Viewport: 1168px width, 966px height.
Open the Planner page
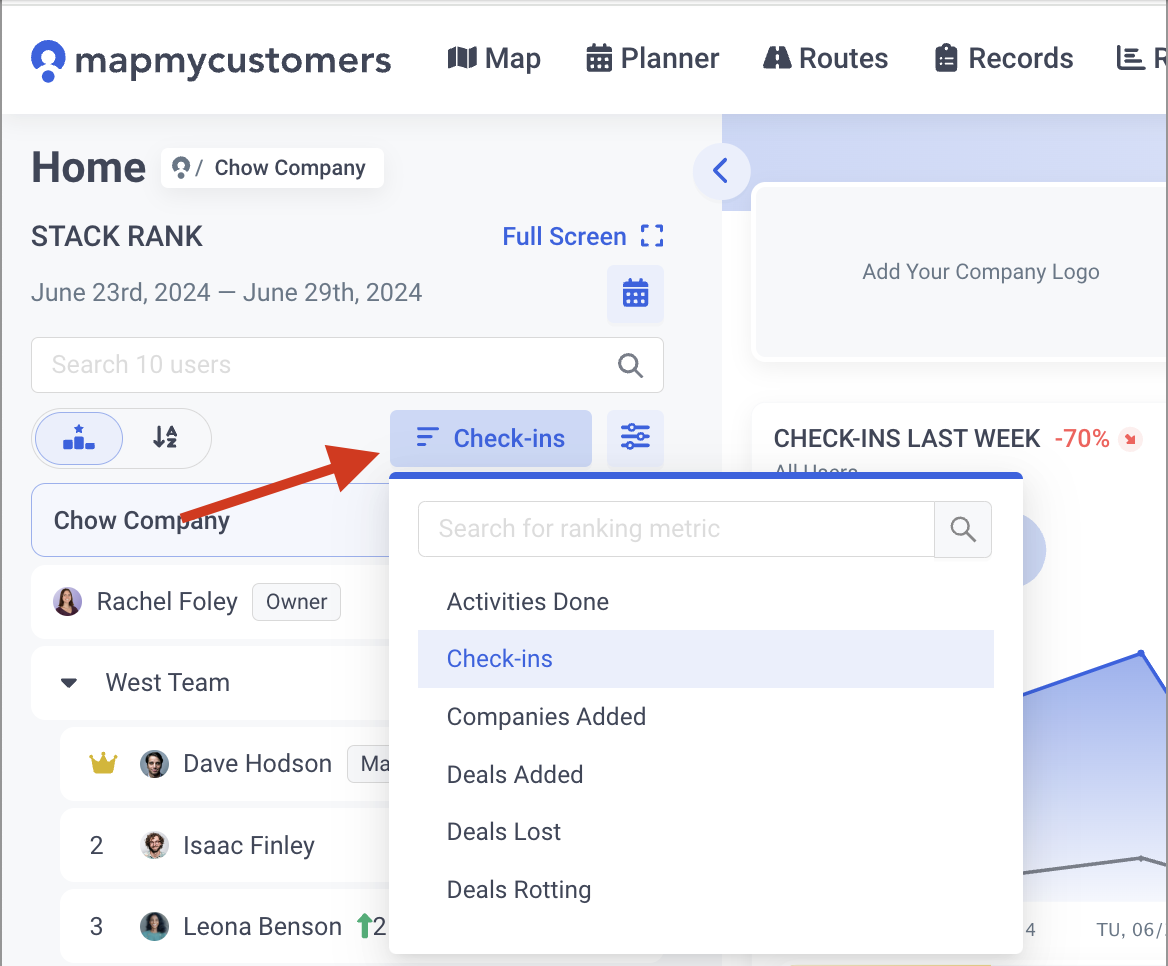pos(653,58)
